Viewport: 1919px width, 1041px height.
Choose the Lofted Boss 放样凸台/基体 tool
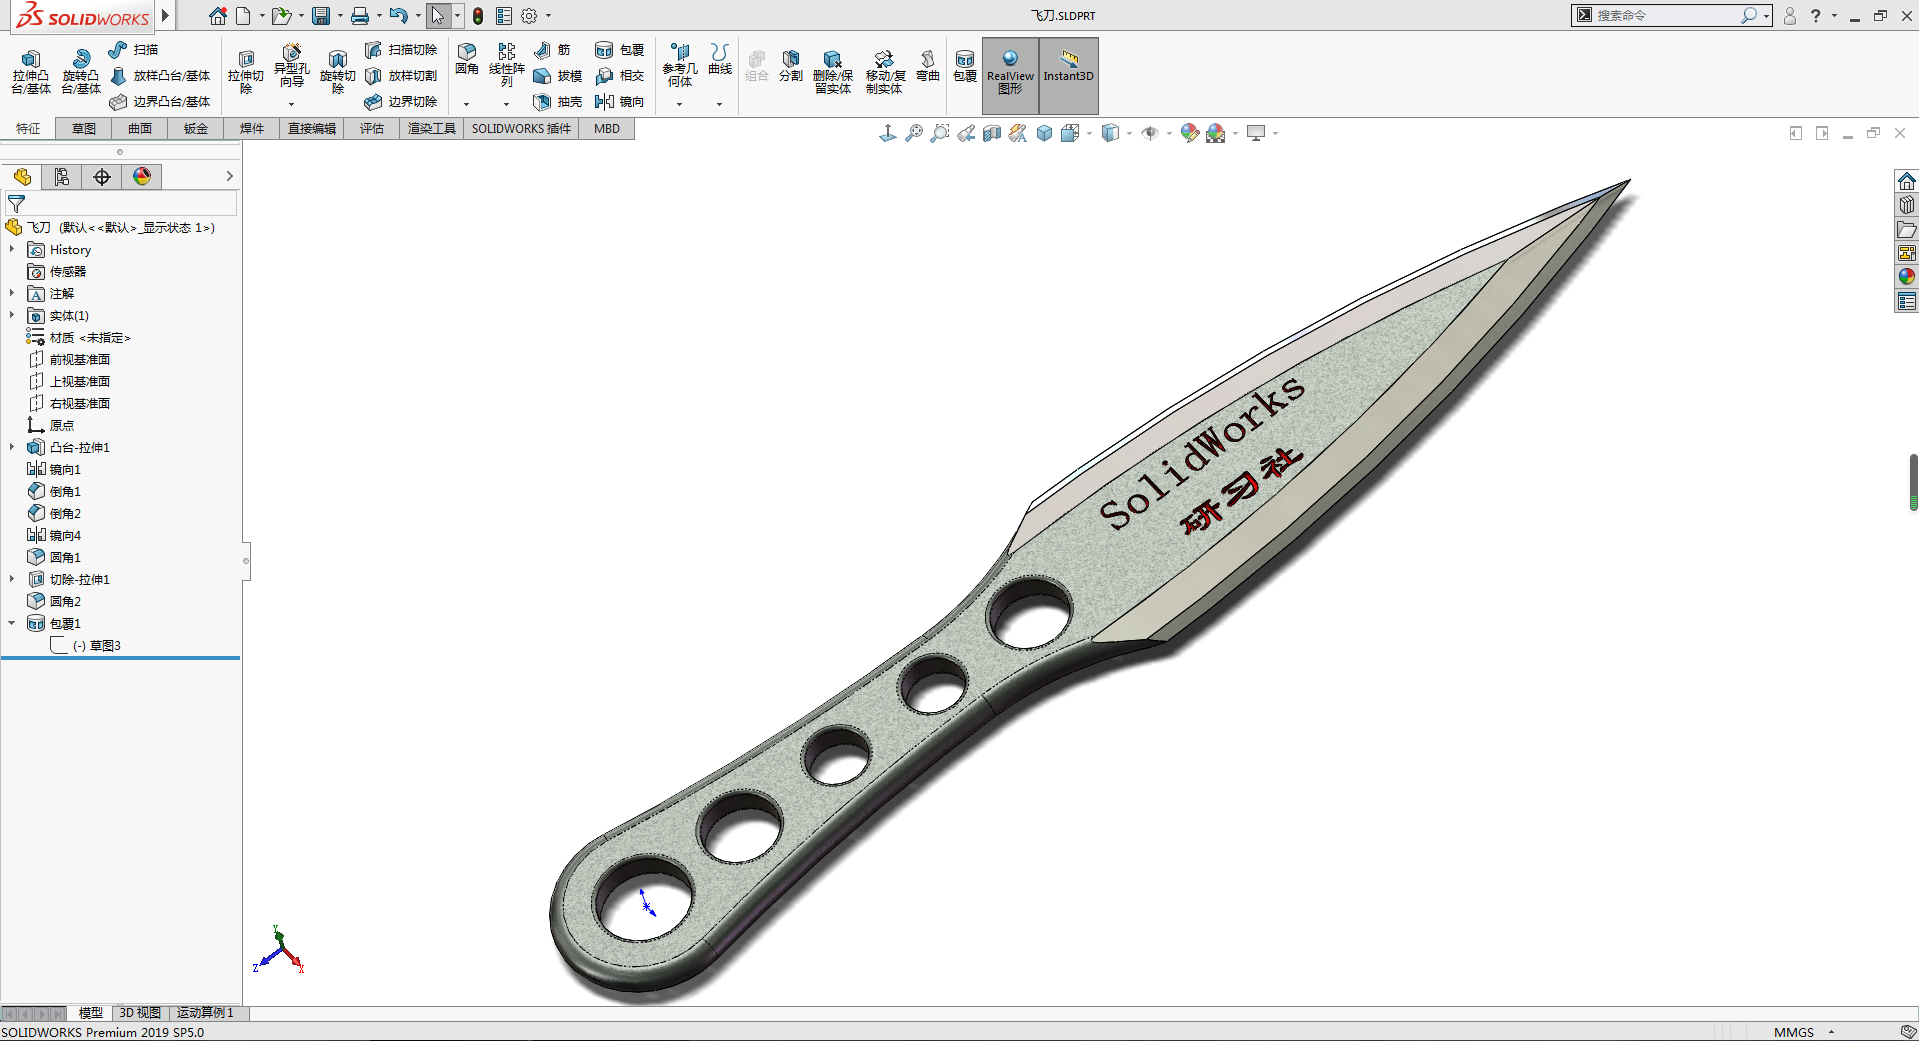tap(160, 76)
